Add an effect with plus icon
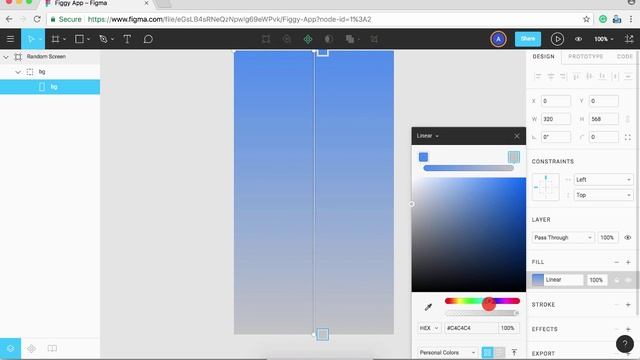This screenshot has width=640, height=360. 628,329
